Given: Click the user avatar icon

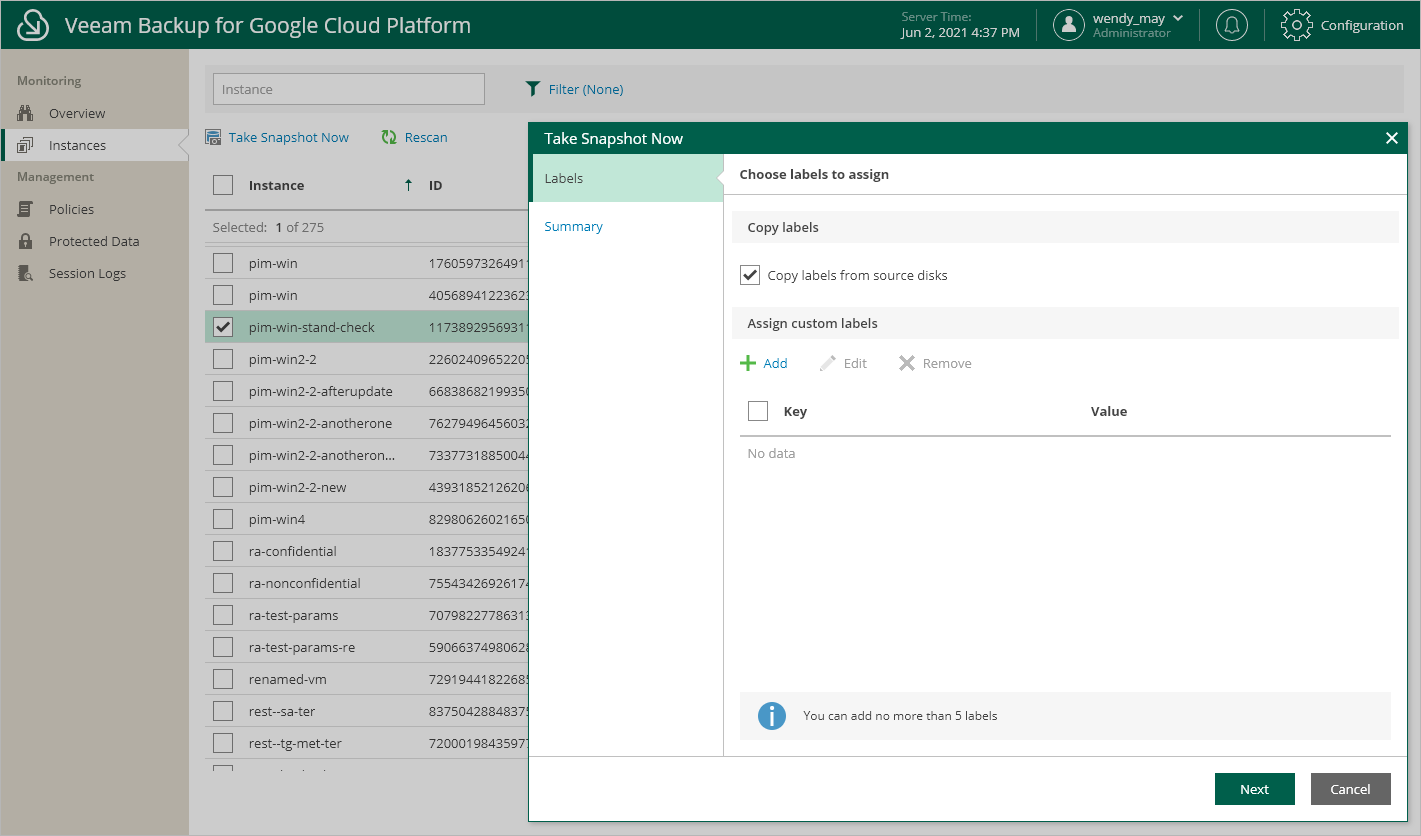Looking at the screenshot, I should (x=1069, y=25).
